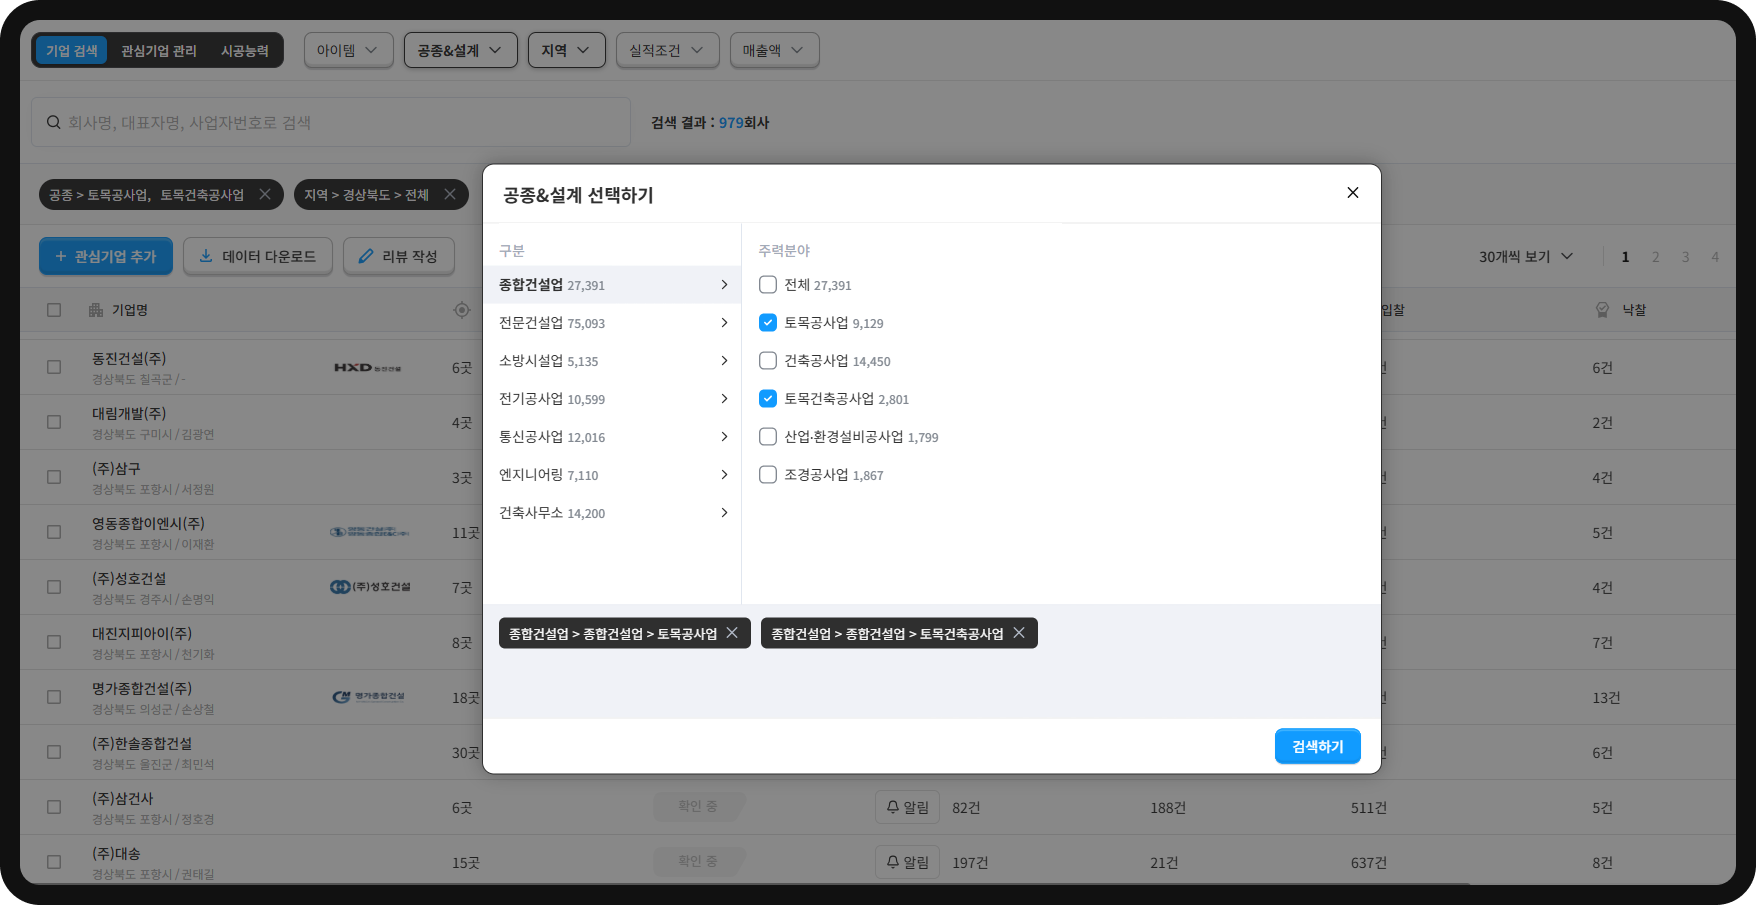
Task: Remove the 토목공사업 selected tag in dialog
Action: pos(732,633)
